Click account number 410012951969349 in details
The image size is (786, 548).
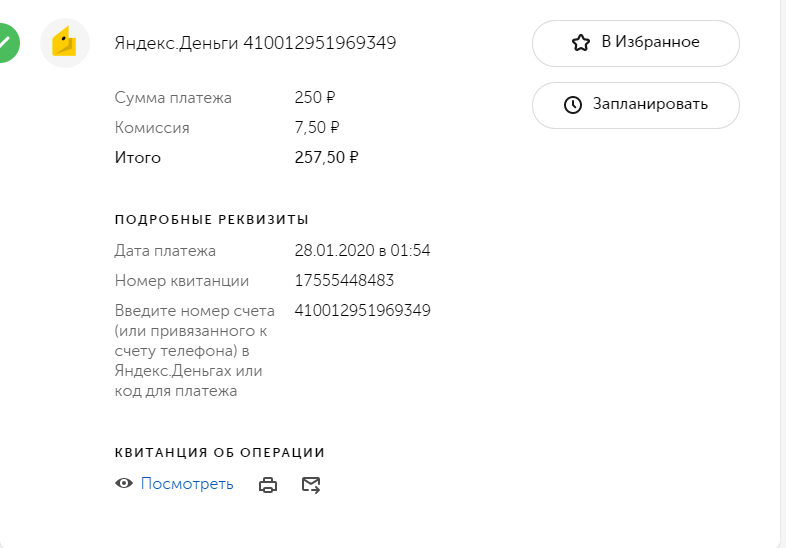(x=362, y=310)
